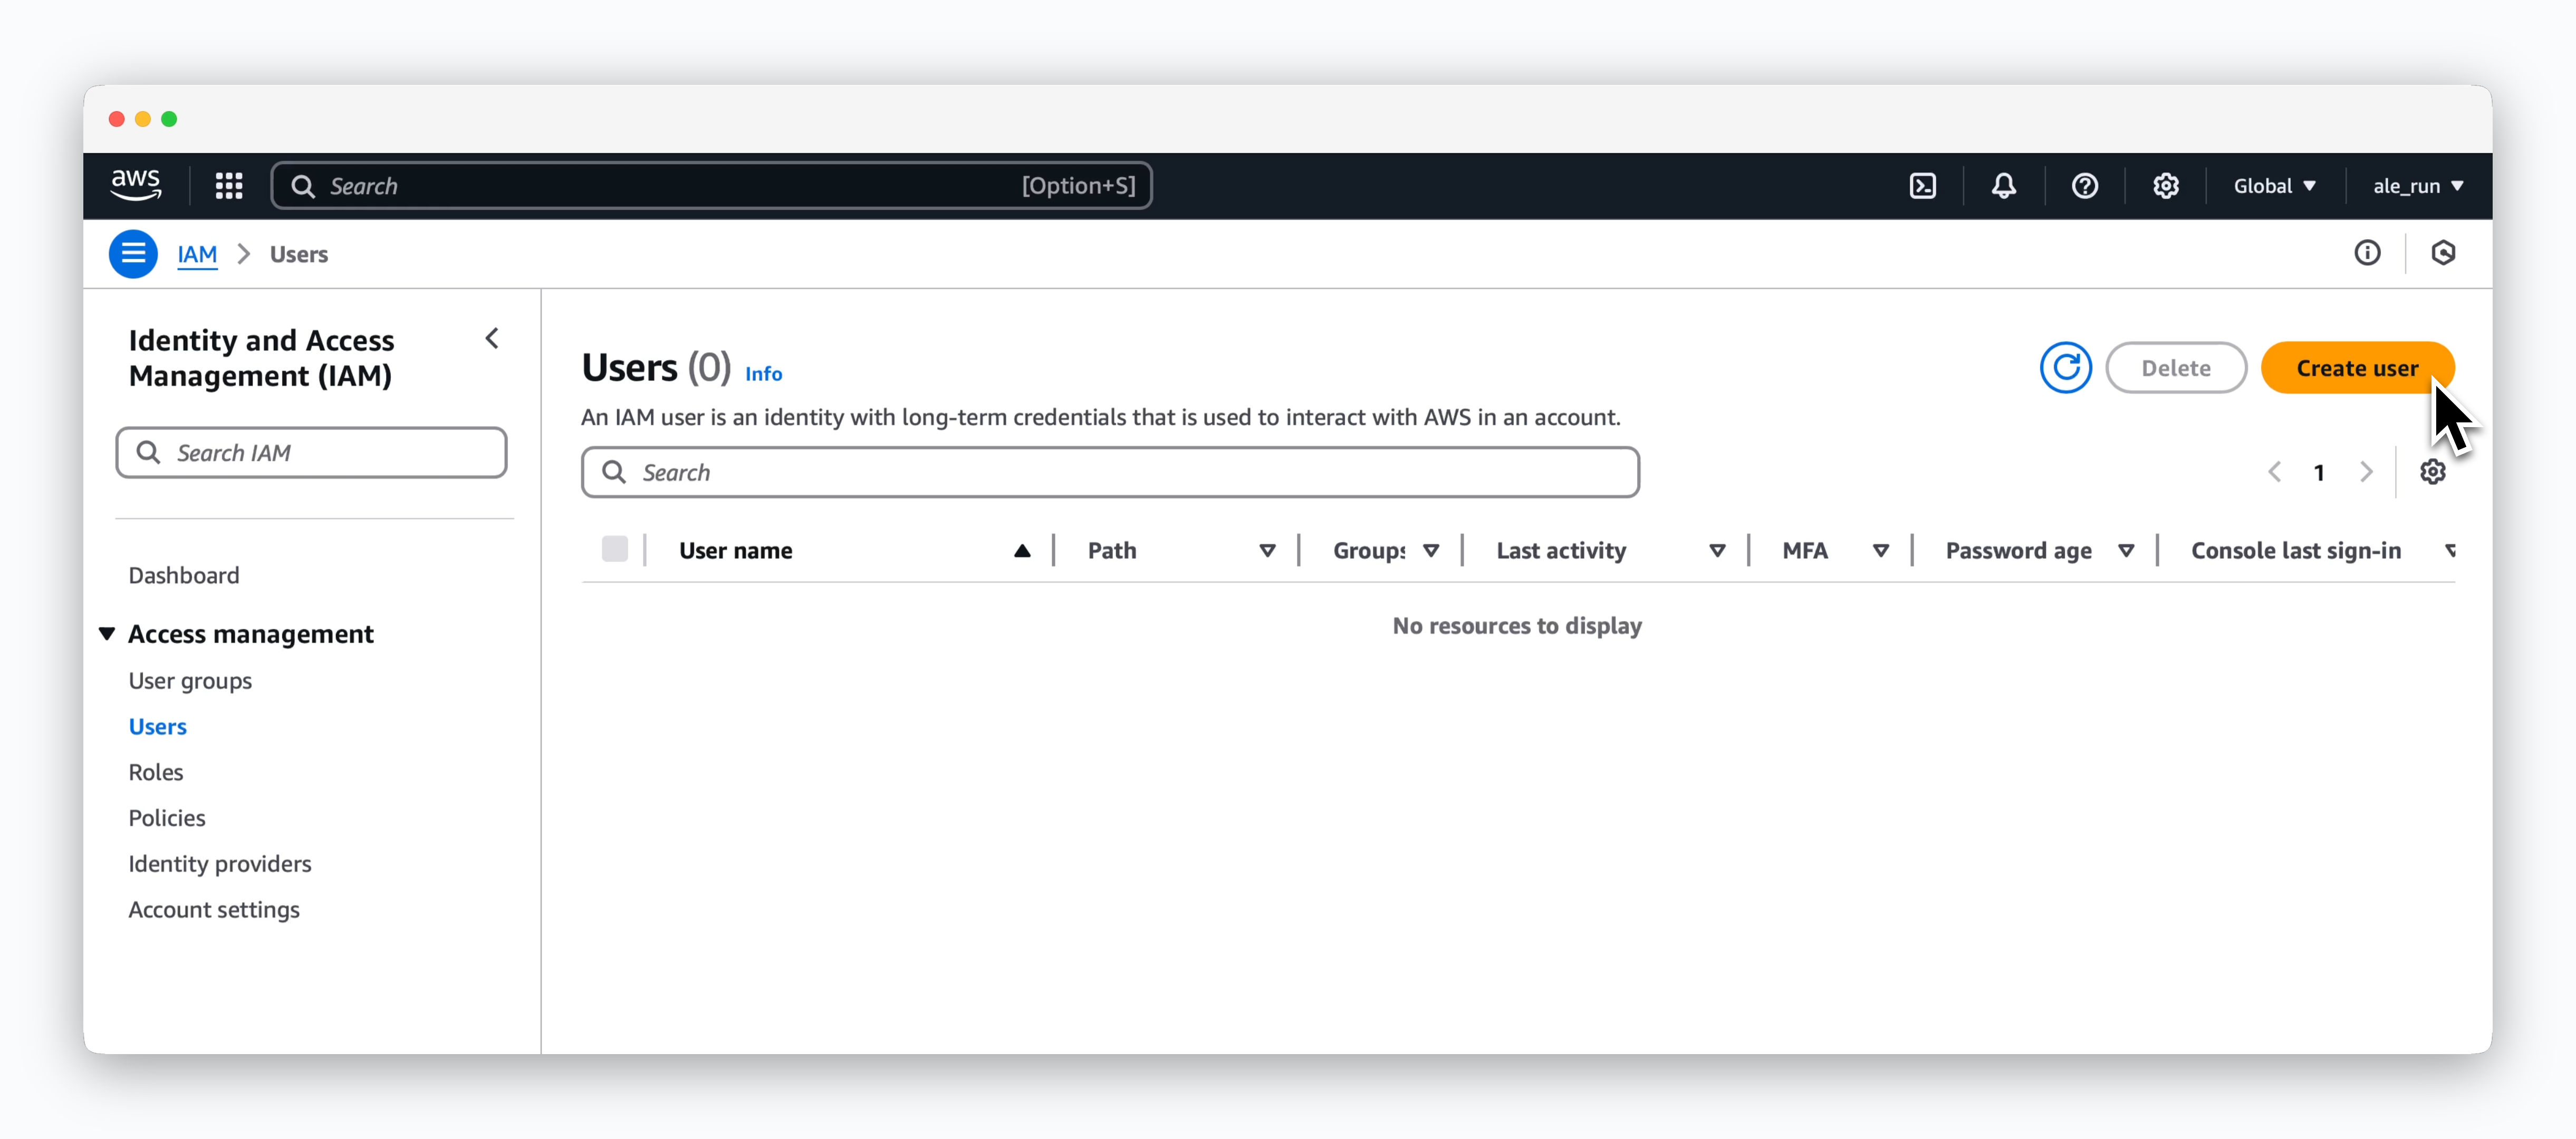
Task: Open Identity providers in the side navigation
Action: (x=220, y=864)
